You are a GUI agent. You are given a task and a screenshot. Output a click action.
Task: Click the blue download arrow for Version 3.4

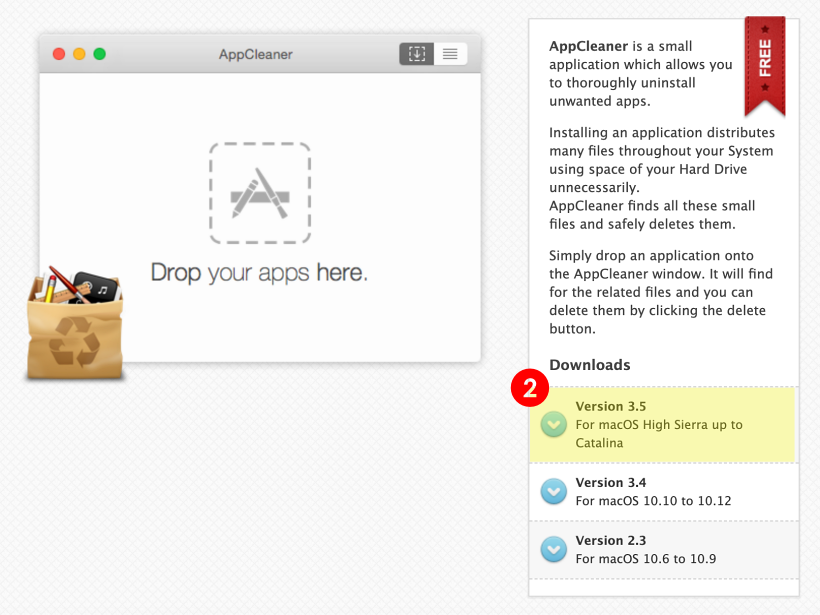[554, 492]
